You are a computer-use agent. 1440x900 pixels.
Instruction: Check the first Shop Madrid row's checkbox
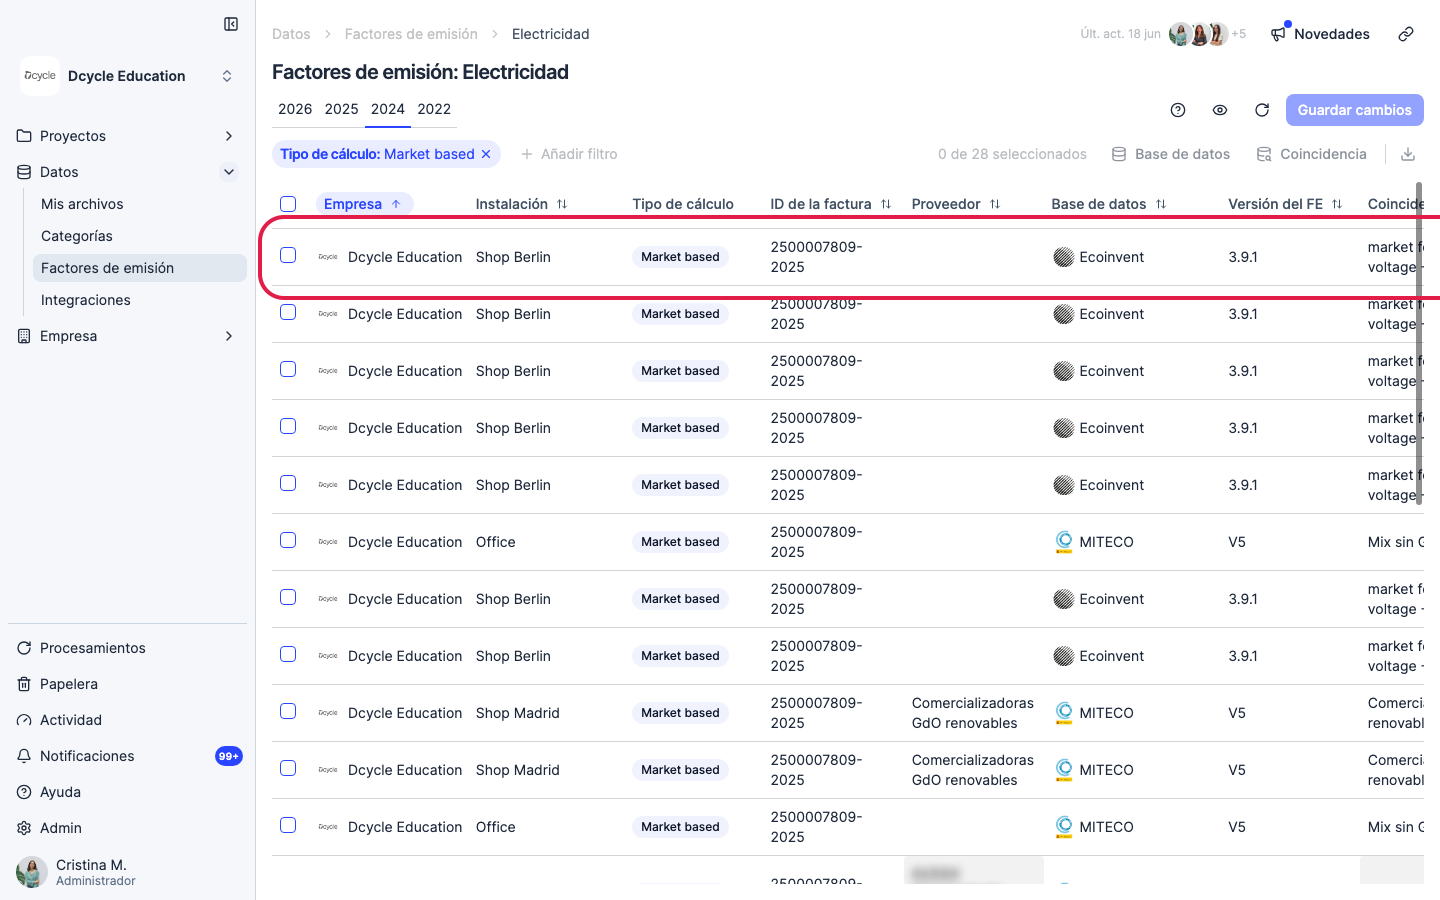click(x=288, y=711)
